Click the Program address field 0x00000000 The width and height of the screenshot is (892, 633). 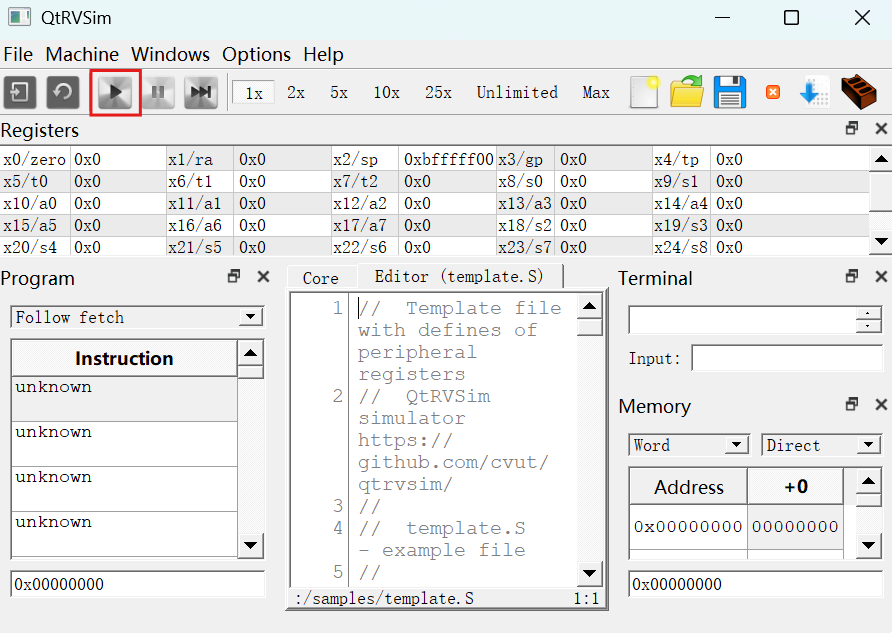[138, 584]
